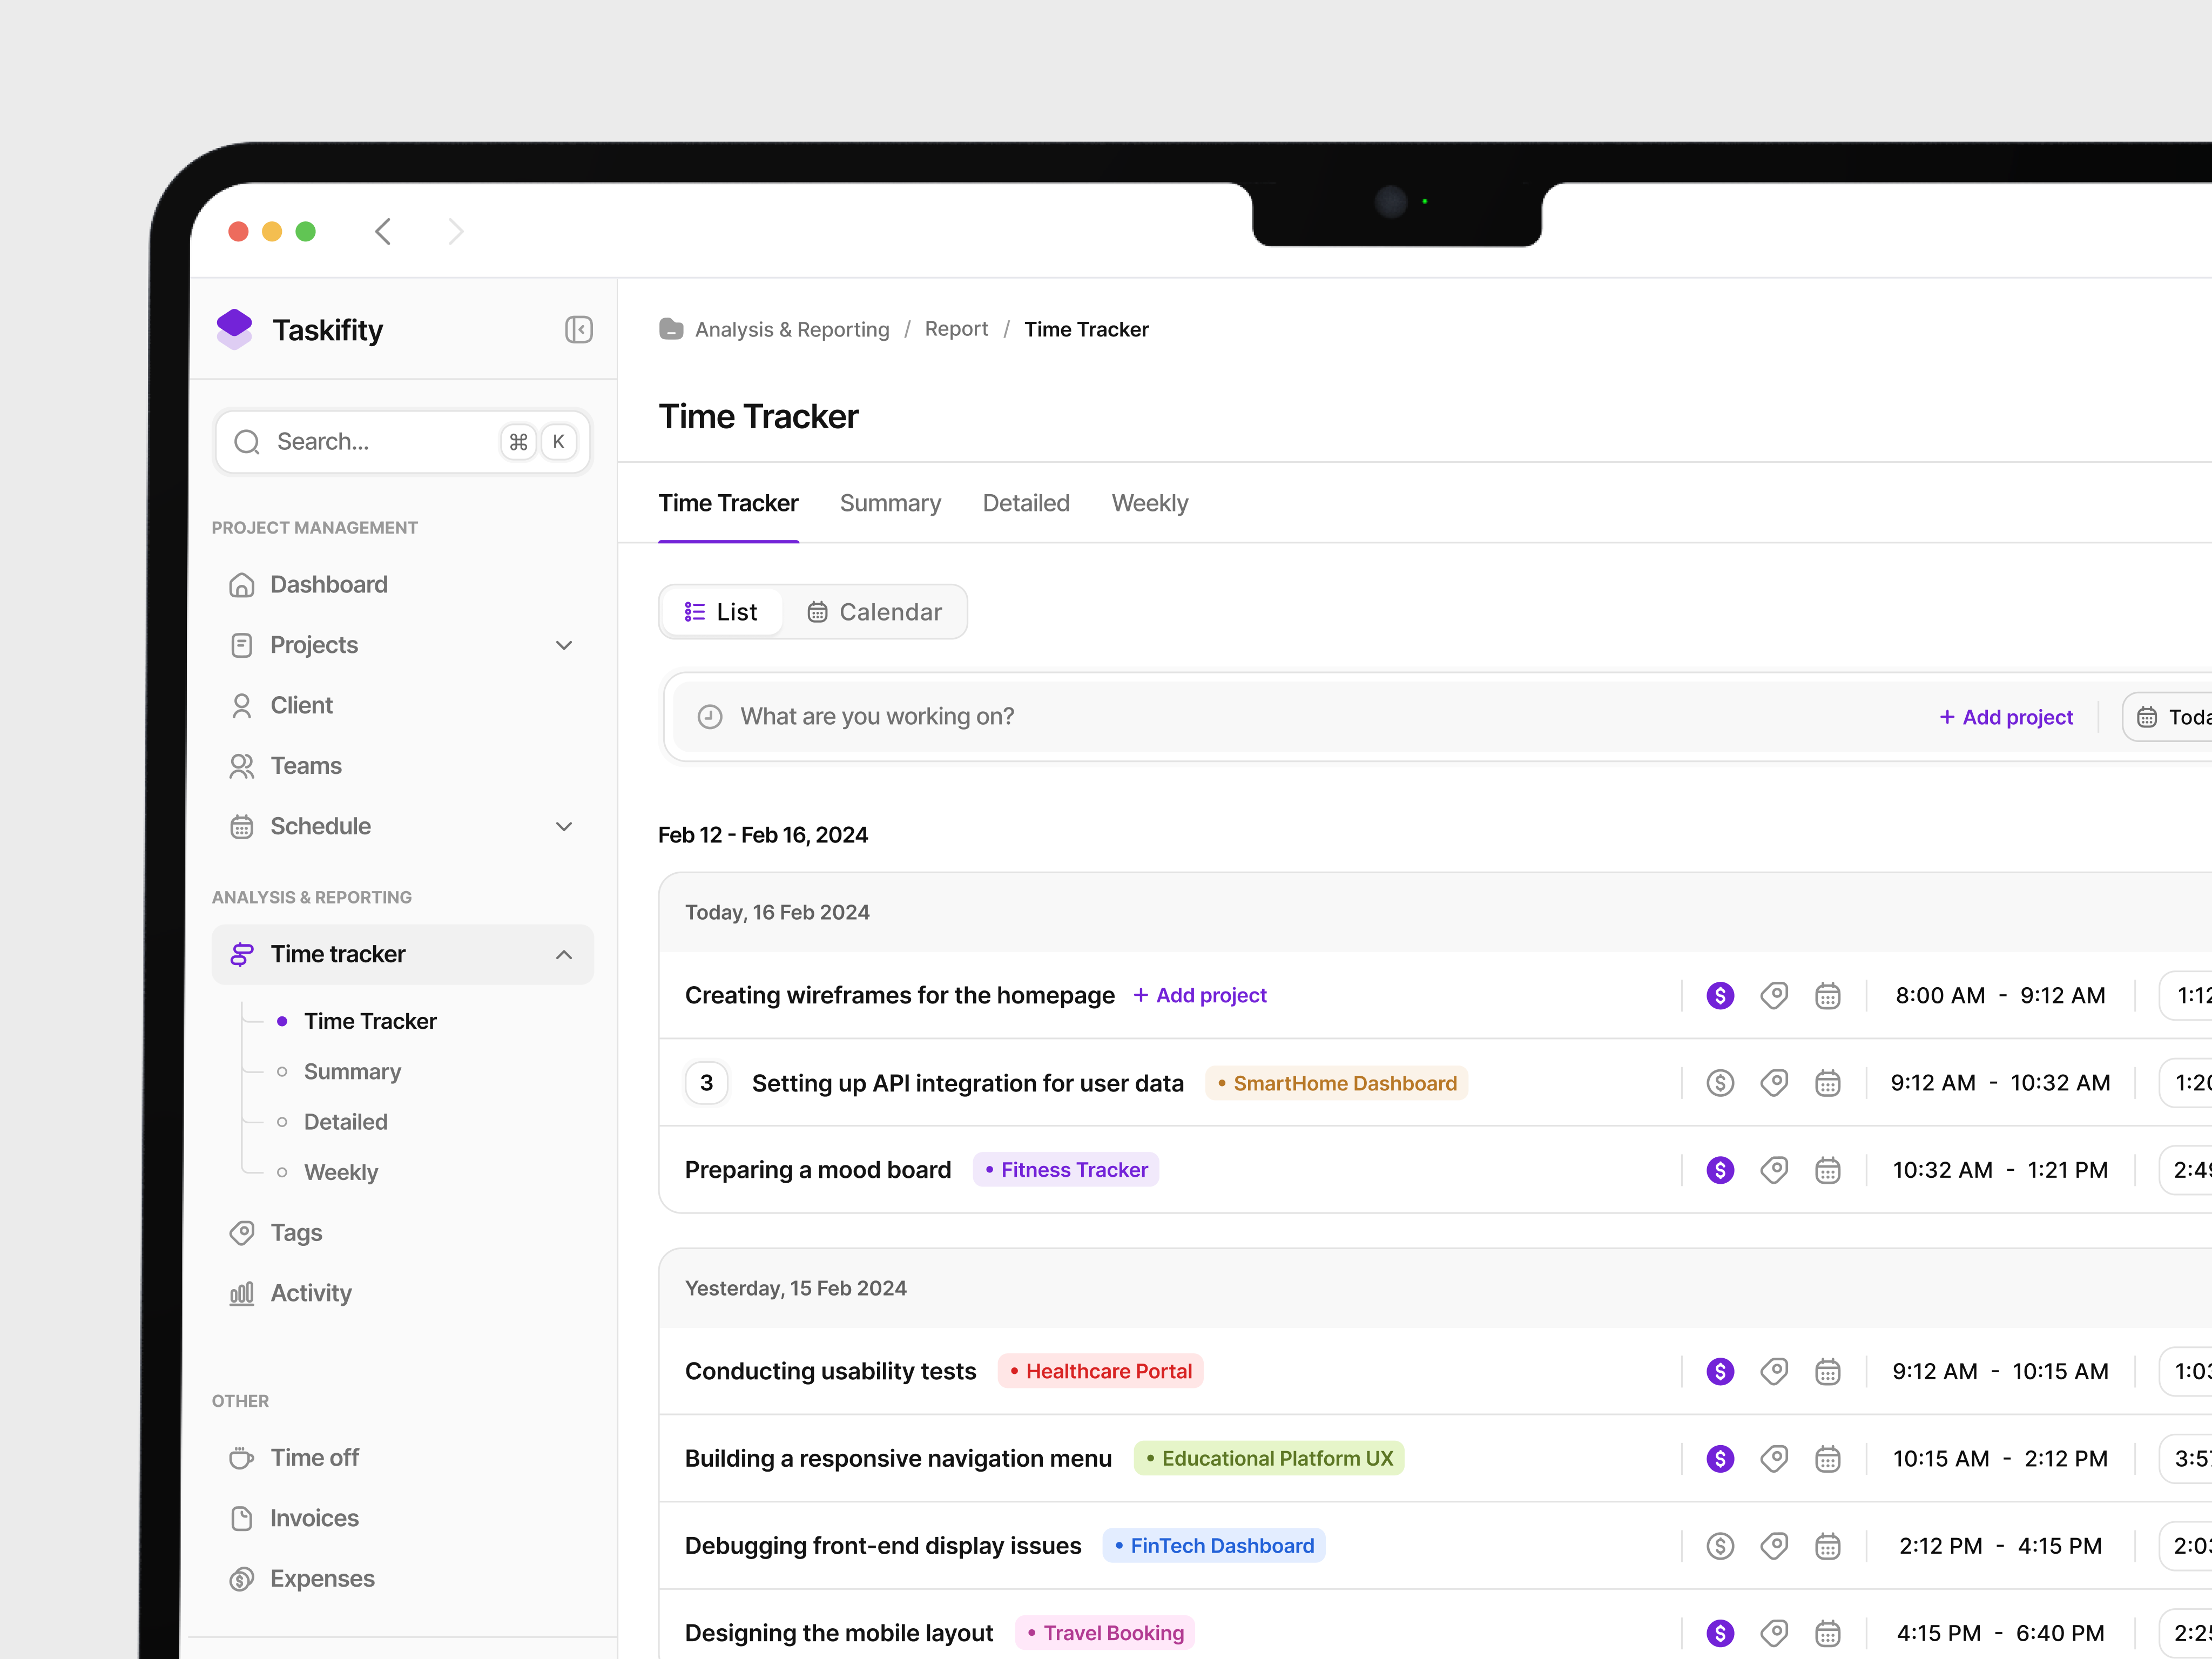Select the Time Tracker tab

point(728,503)
